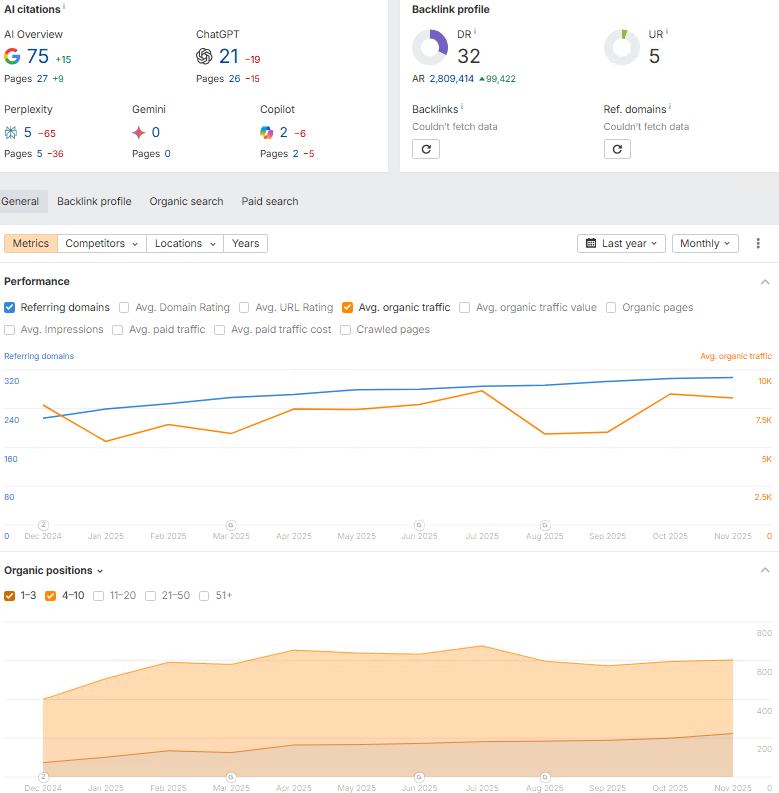Screen dimensions: 779x793
Task: Uncheck the Avg. organic traffic checkbox
Action: tap(347, 307)
